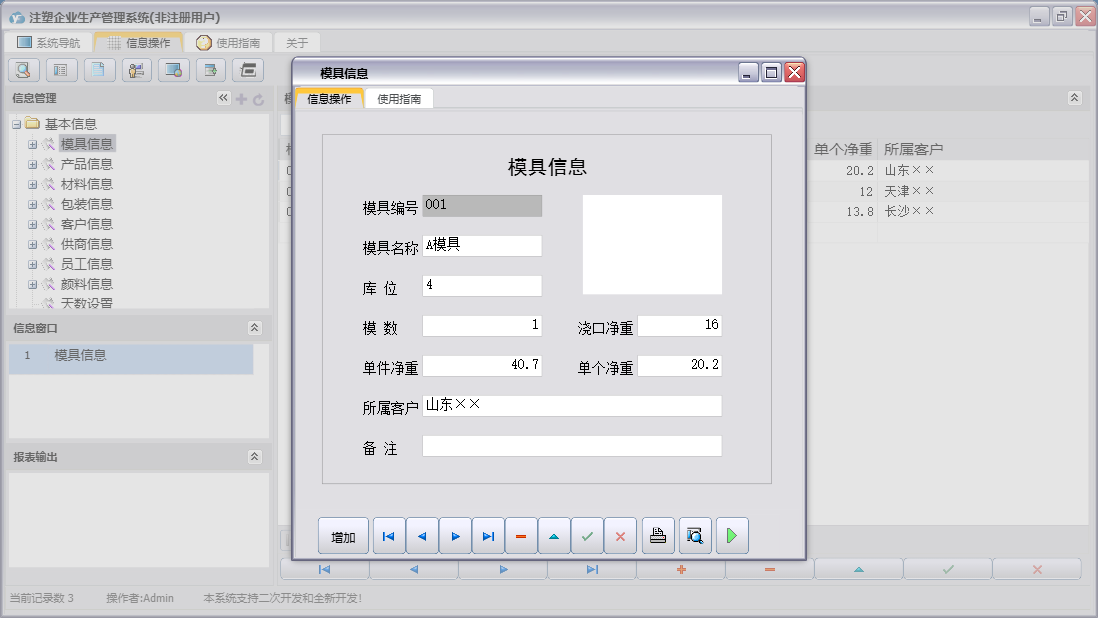Expand the 产品信息 tree node
The image size is (1098, 618).
(x=33, y=163)
